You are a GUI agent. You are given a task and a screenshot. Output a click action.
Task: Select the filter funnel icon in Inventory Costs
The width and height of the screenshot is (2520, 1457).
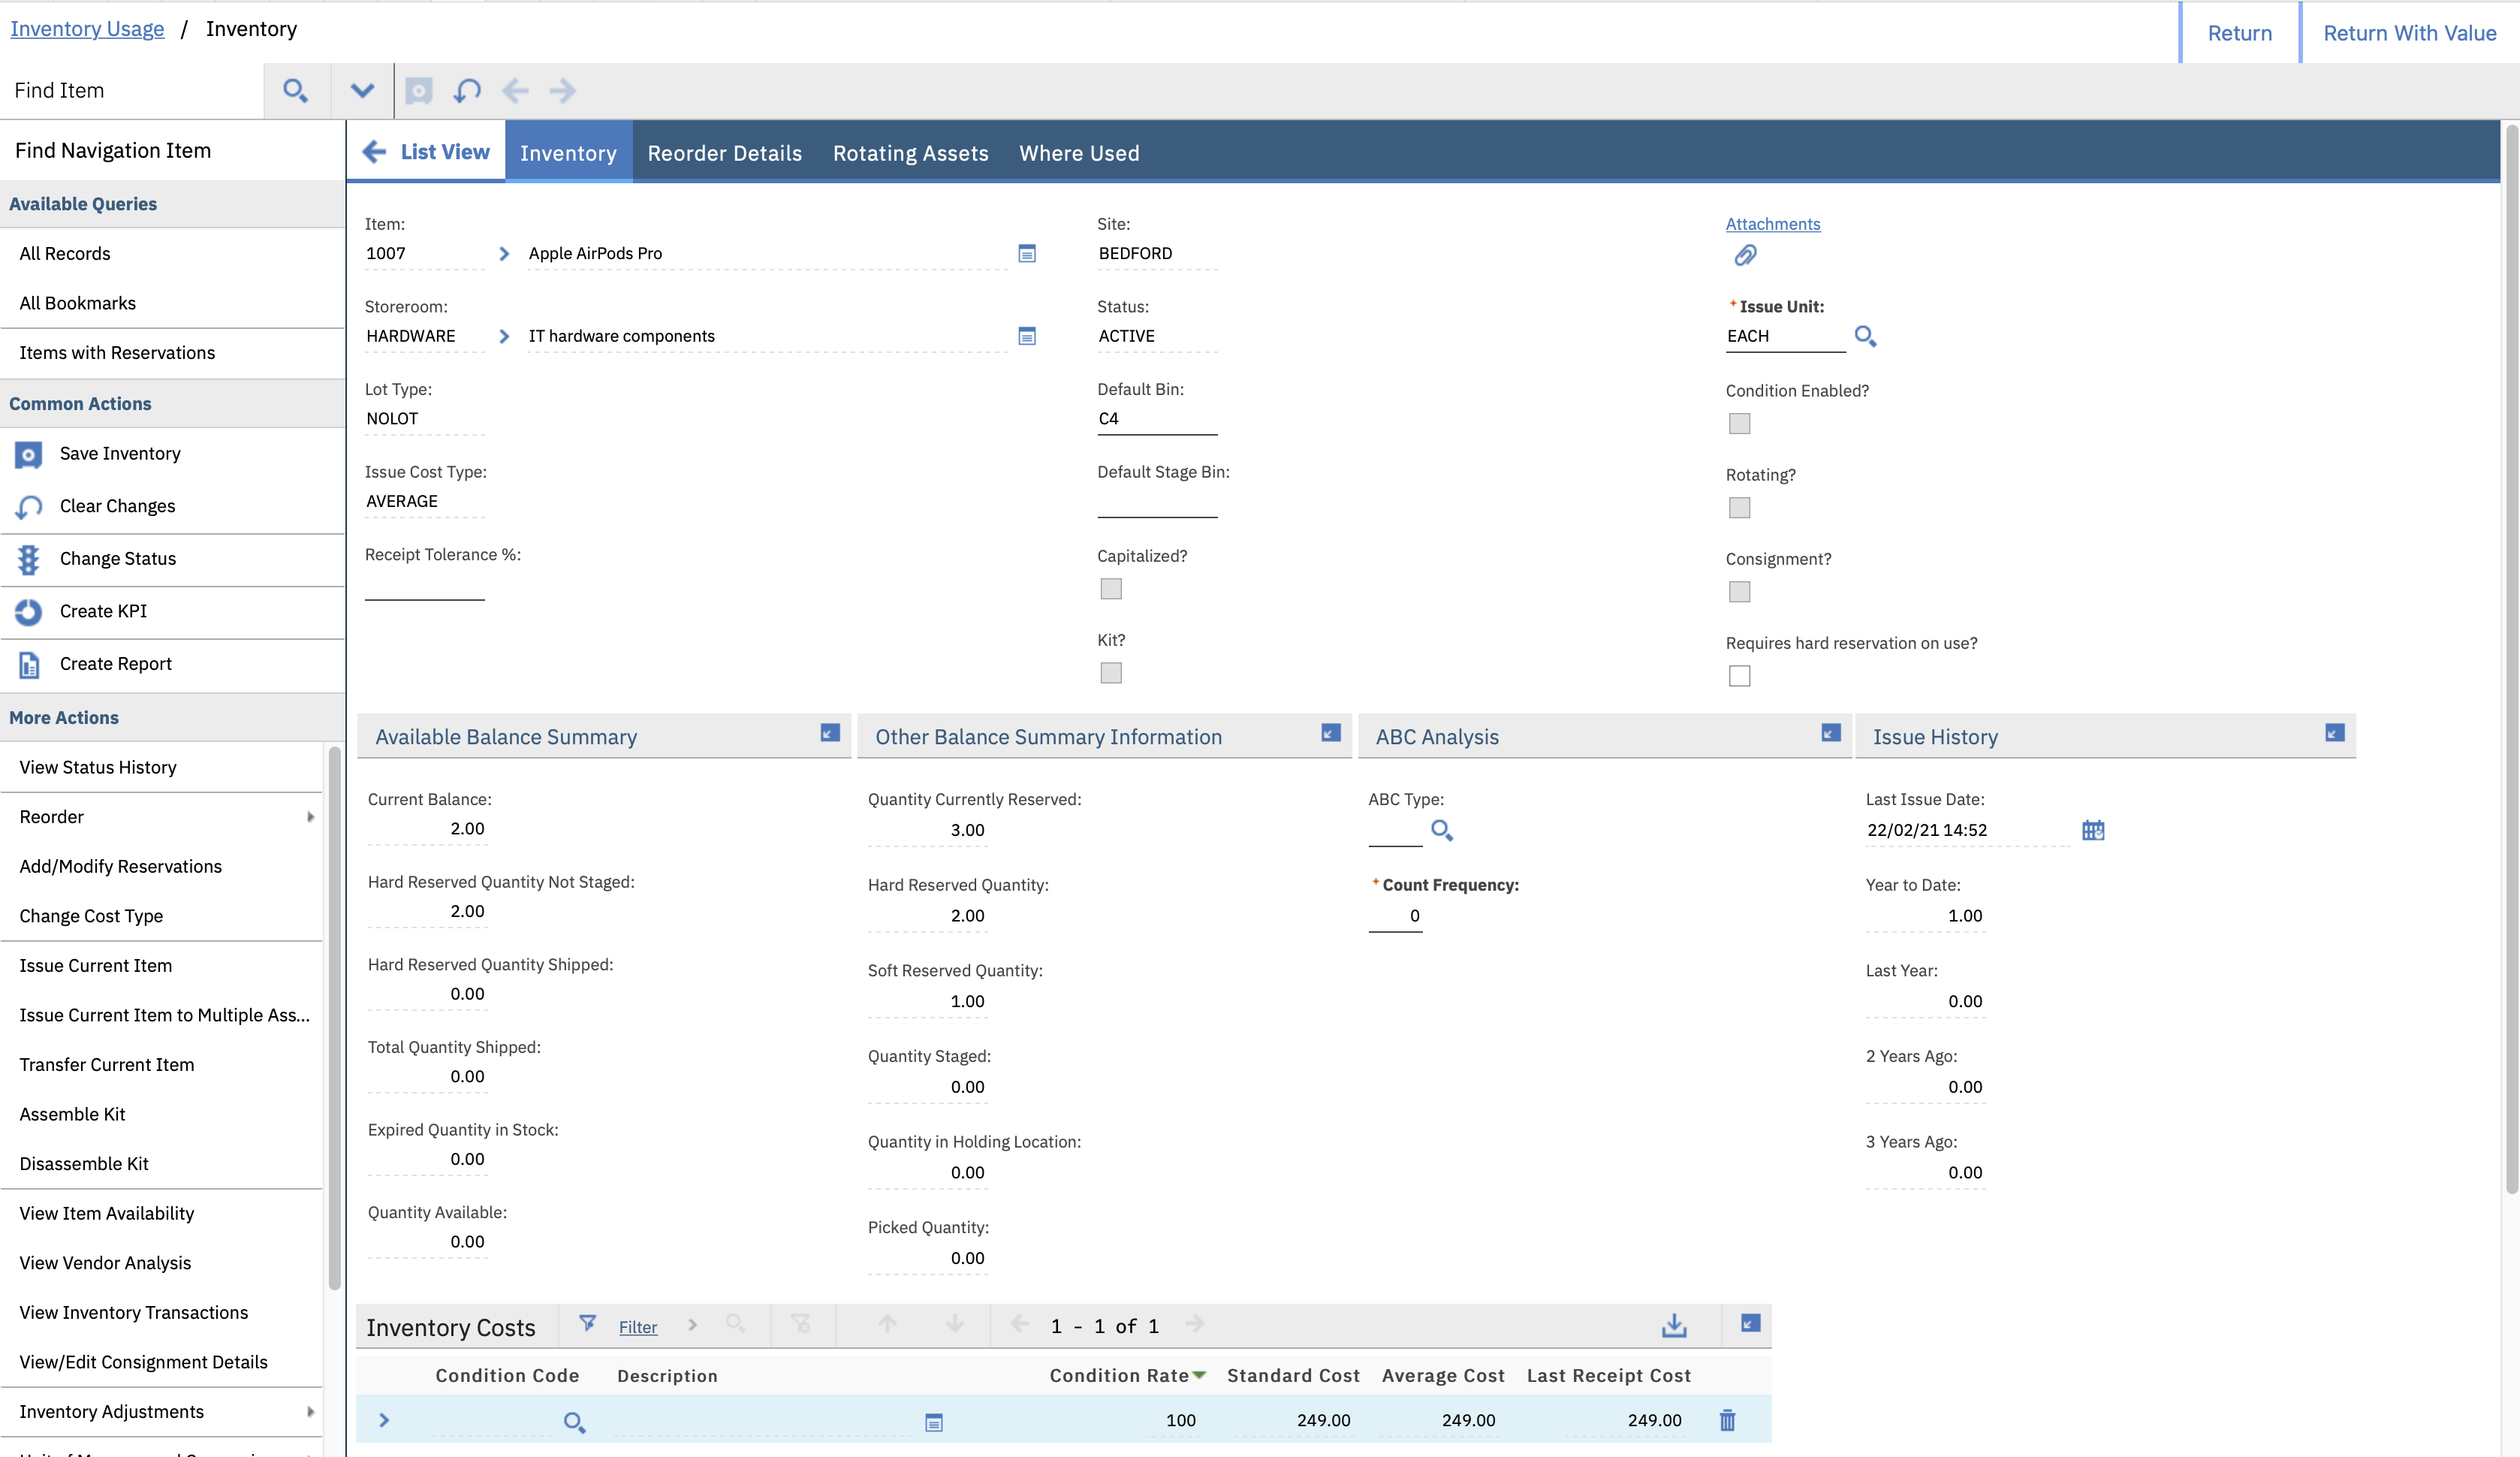588,1324
